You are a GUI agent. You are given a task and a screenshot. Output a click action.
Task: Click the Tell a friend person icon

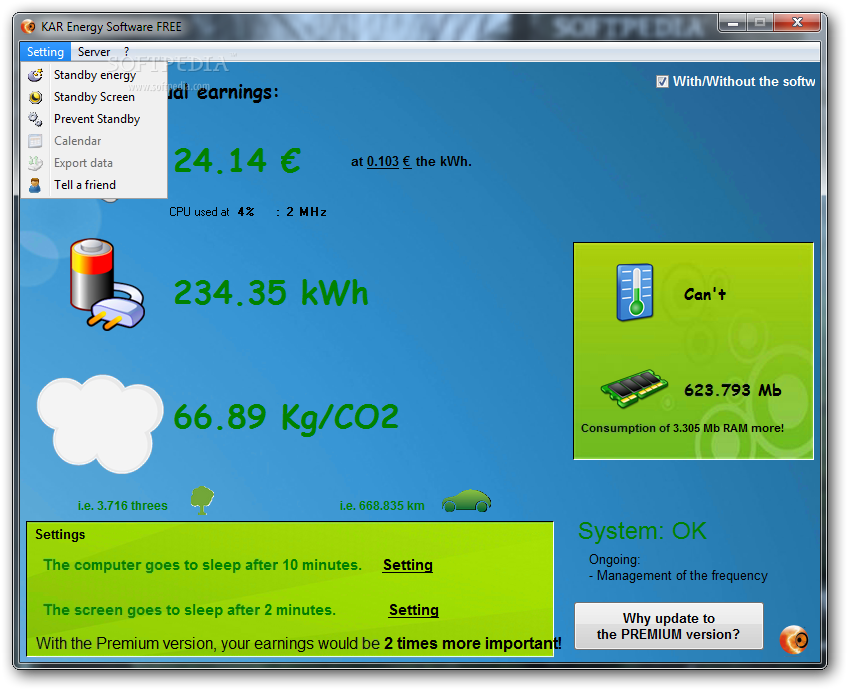point(35,185)
